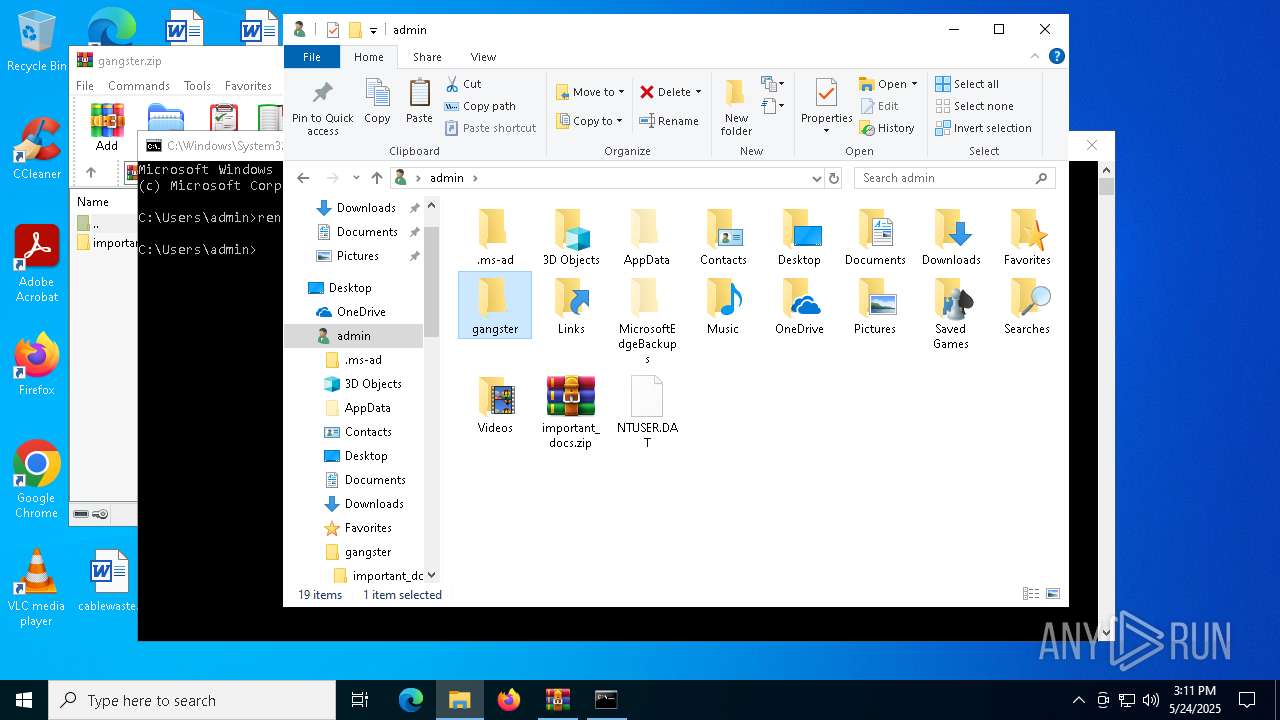Image resolution: width=1280 pixels, height=720 pixels.
Task: Click the Paste ribbon icon
Action: pos(419,101)
